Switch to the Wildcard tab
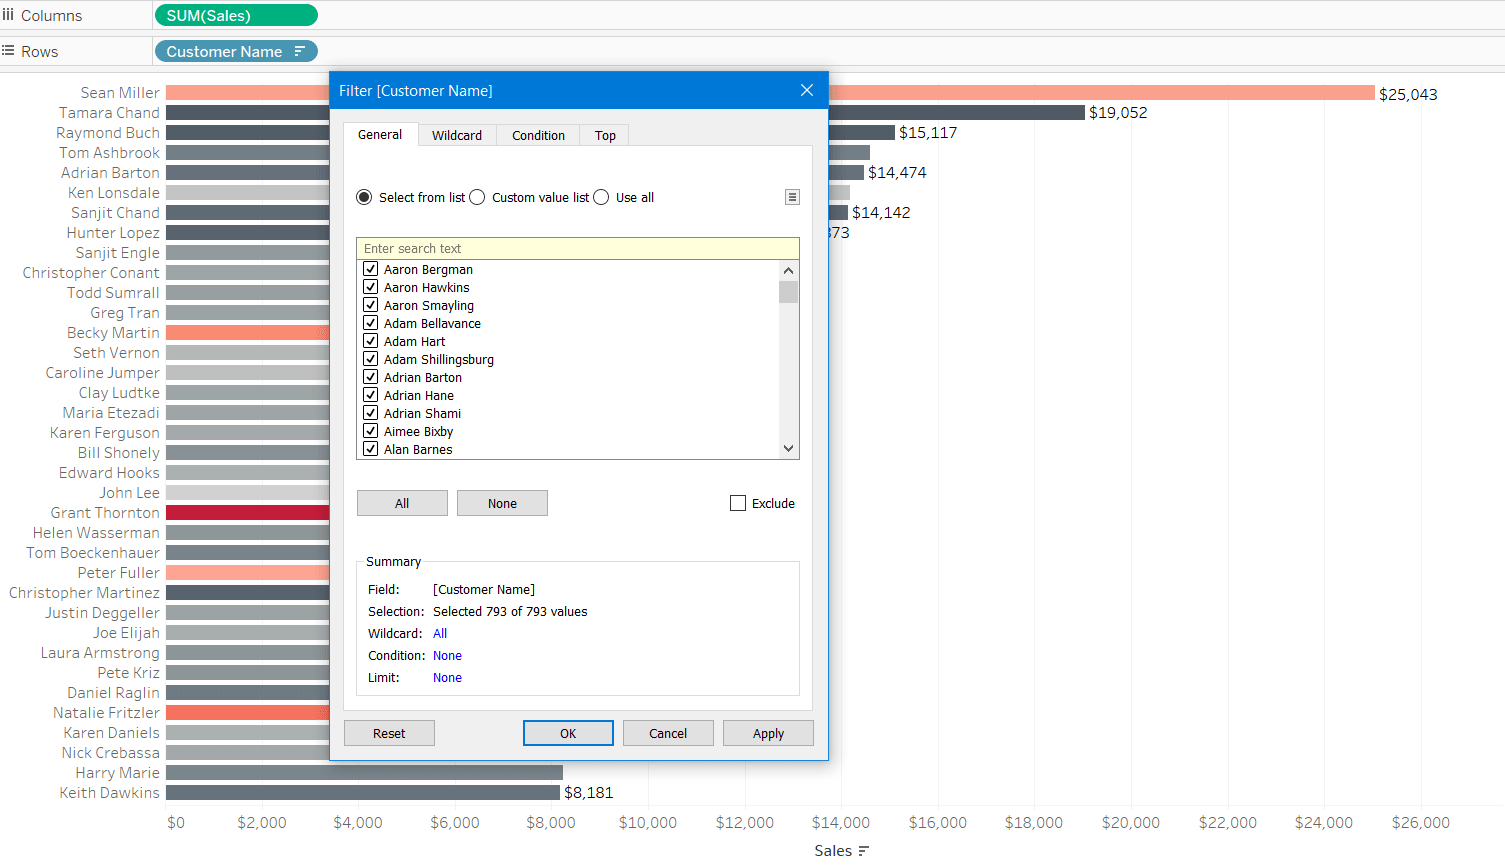This screenshot has height=868, width=1505. [457, 135]
